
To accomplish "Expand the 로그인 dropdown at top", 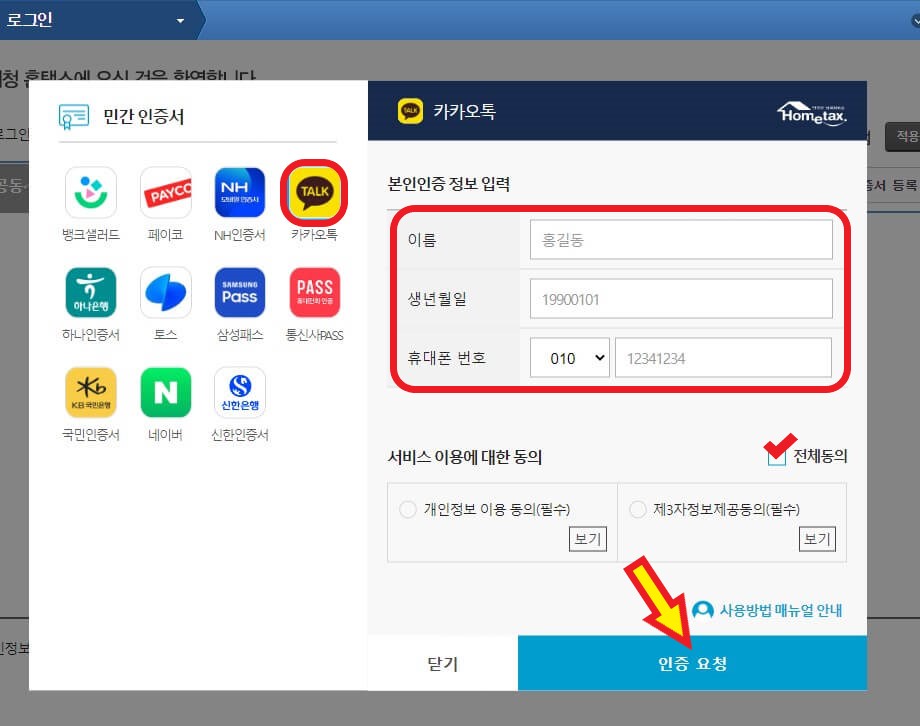I will coord(180,21).
